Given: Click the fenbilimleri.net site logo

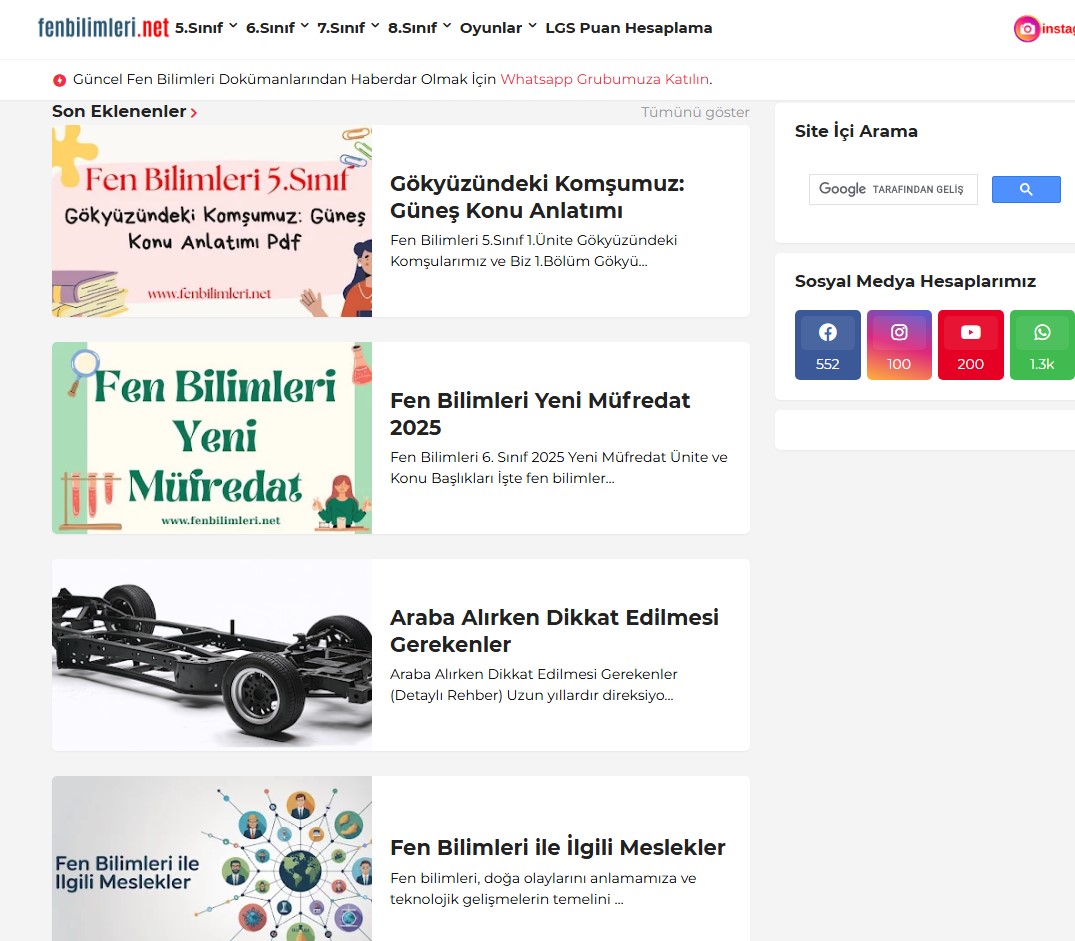Looking at the screenshot, I should tap(103, 28).
